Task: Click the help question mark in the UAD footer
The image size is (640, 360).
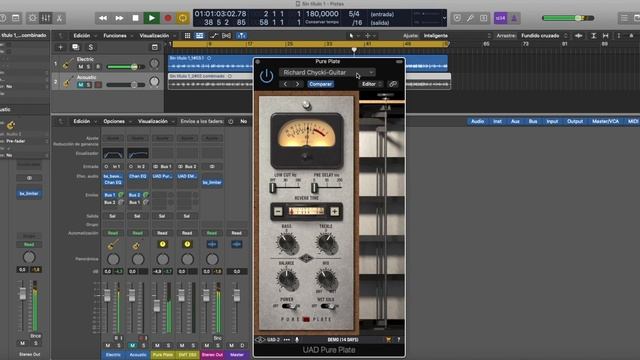Action: click(x=398, y=340)
